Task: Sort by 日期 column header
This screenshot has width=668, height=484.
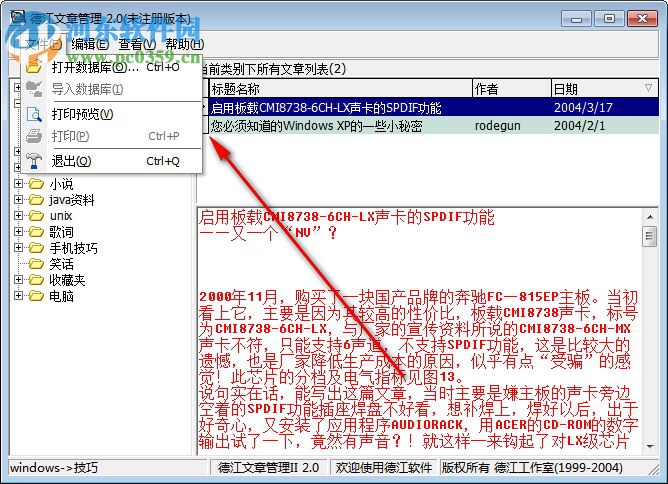Action: coord(605,89)
